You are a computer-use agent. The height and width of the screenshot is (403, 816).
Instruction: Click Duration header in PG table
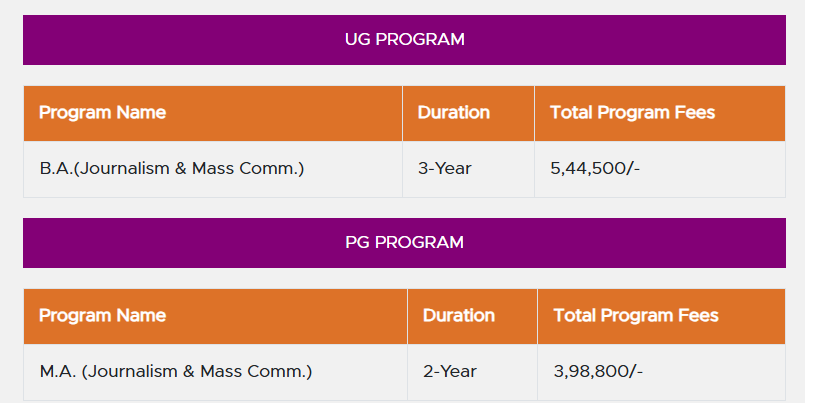(458, 315)
